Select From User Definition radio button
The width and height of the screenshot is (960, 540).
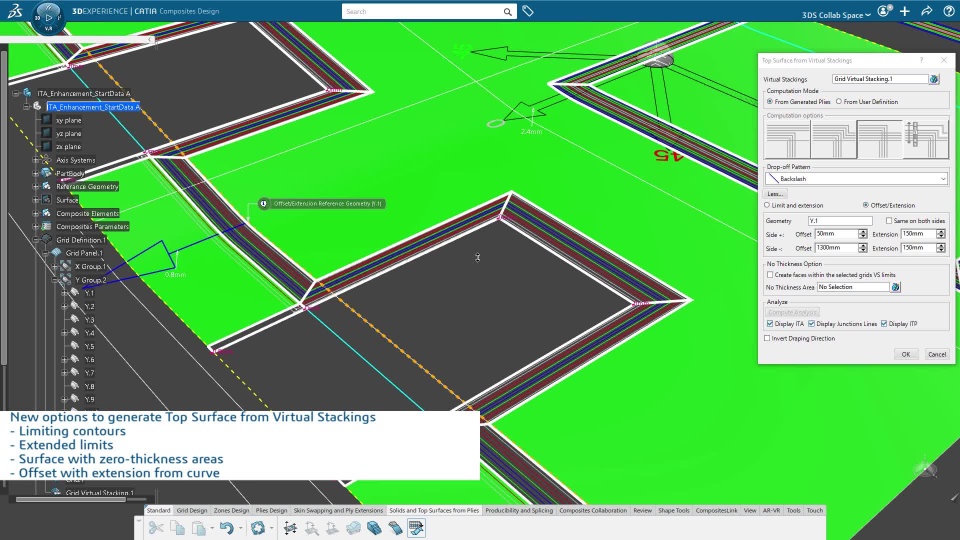839,102
